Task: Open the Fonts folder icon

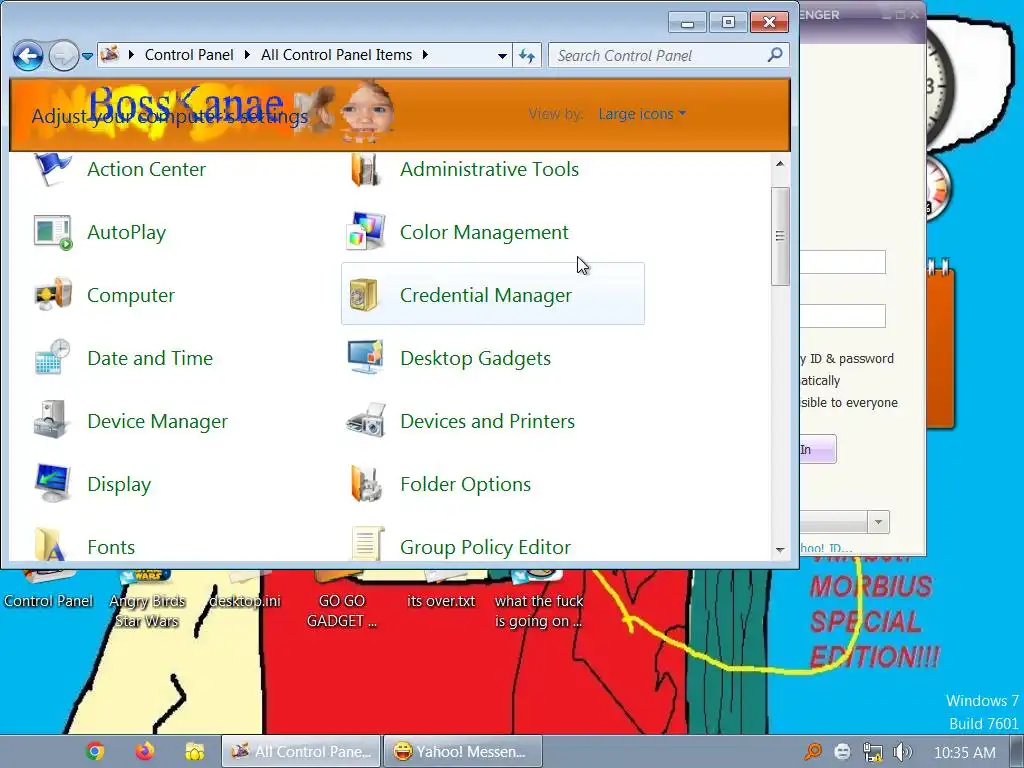Action: point(51,545)
